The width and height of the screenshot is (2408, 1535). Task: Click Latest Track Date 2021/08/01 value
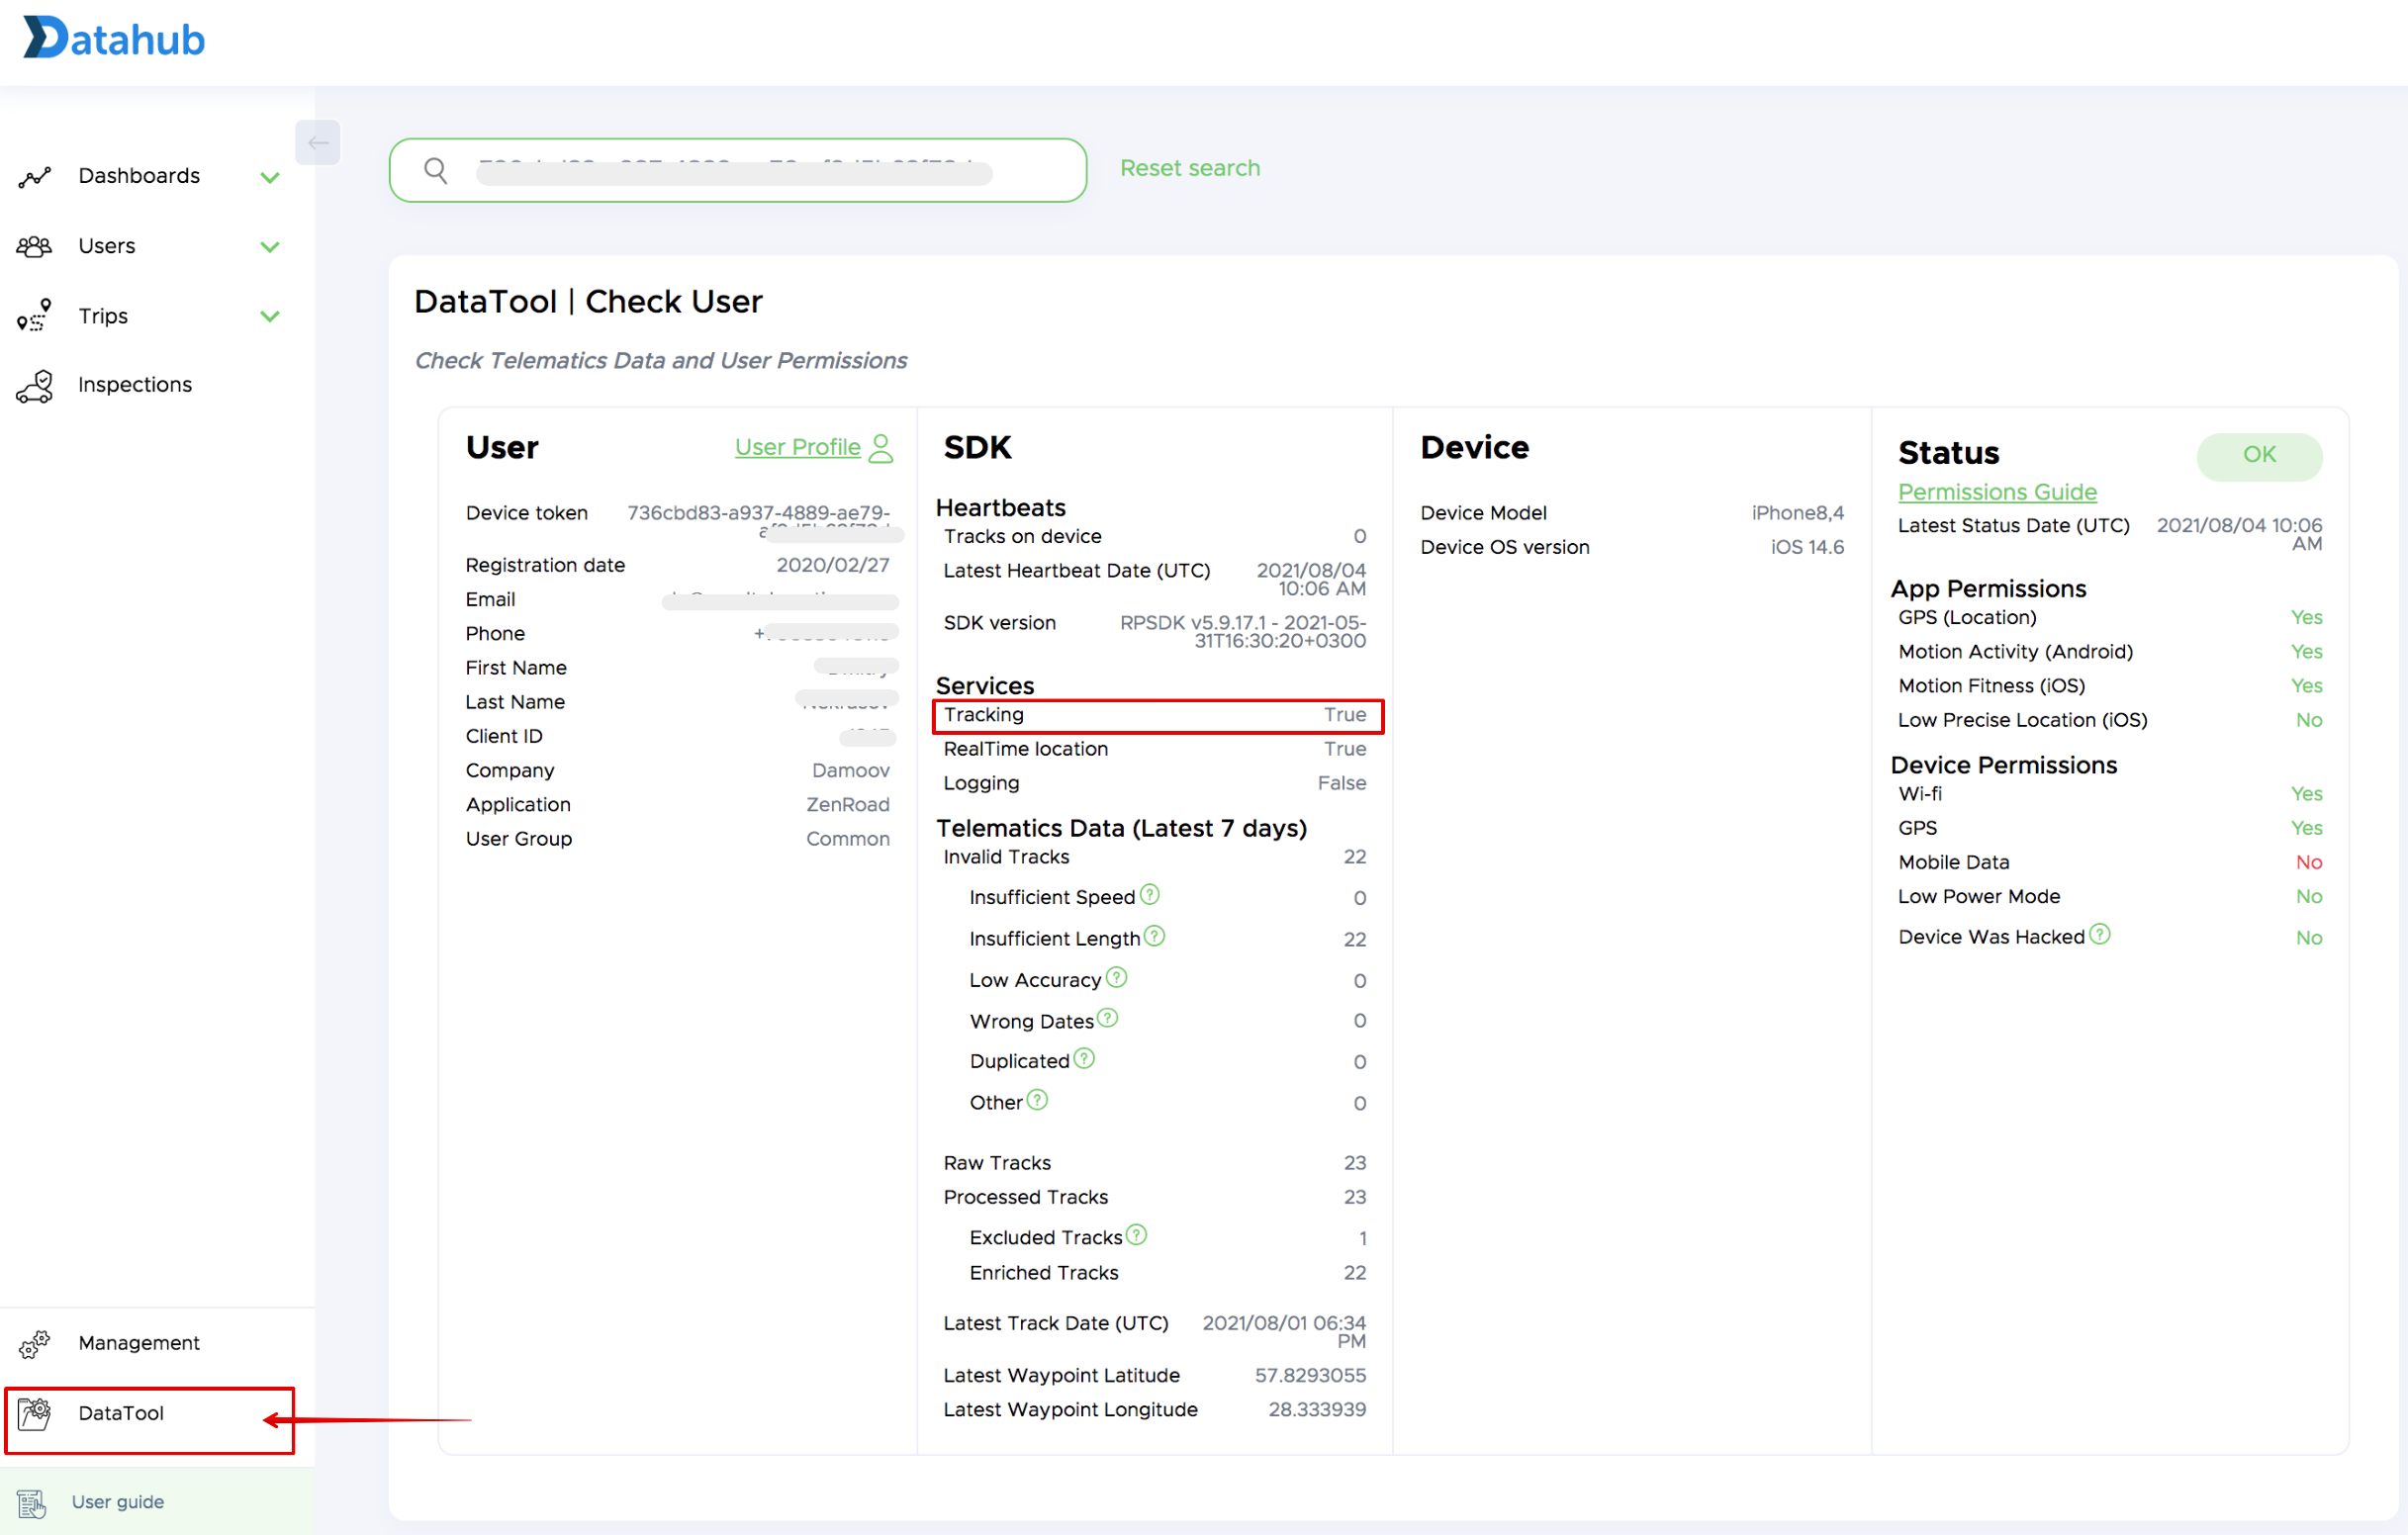pos(1284,1332)
